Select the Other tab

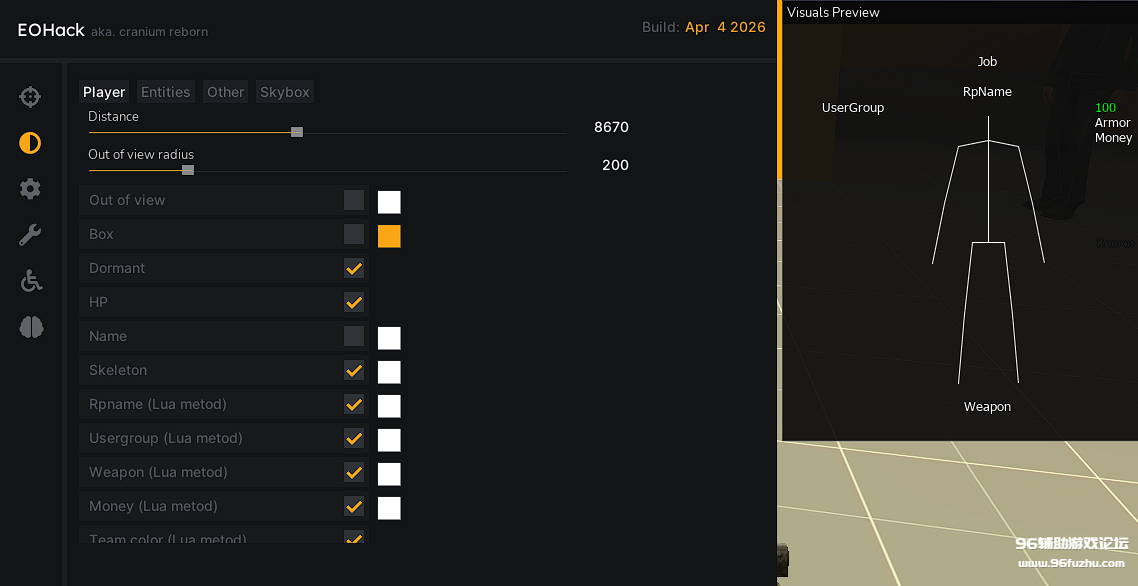[x=225, y=92]
